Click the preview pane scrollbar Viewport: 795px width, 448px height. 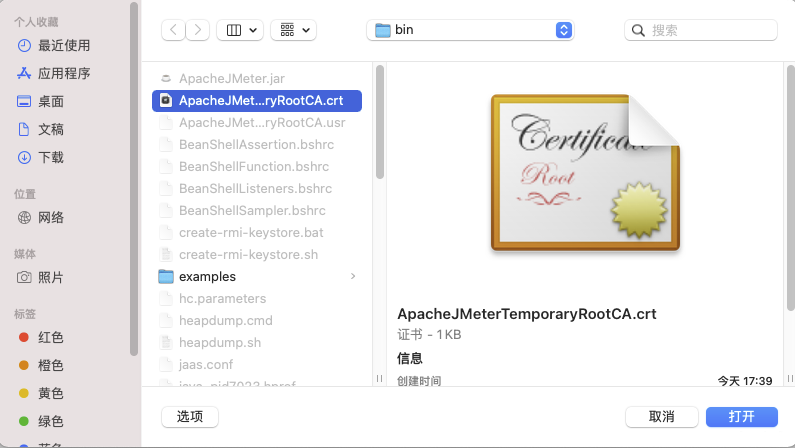click(x=791, y=188)
